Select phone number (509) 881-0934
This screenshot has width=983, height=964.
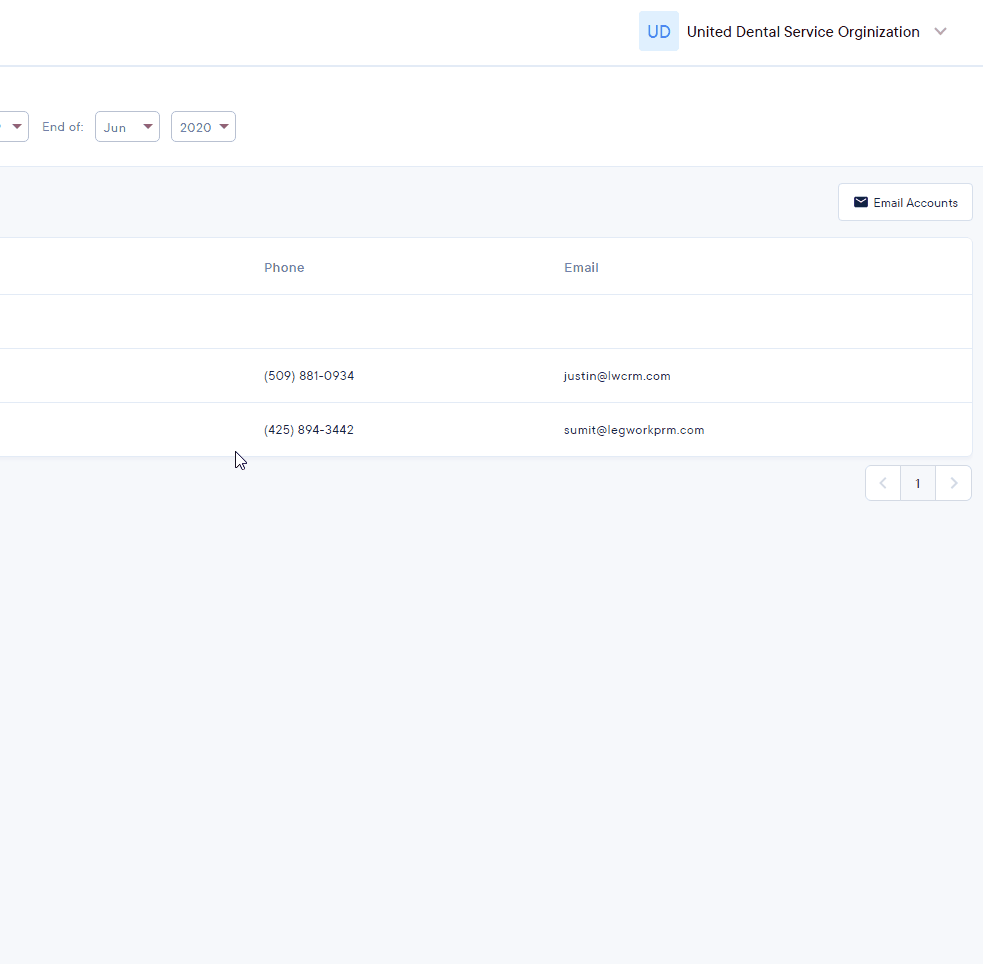click(309, 376)
